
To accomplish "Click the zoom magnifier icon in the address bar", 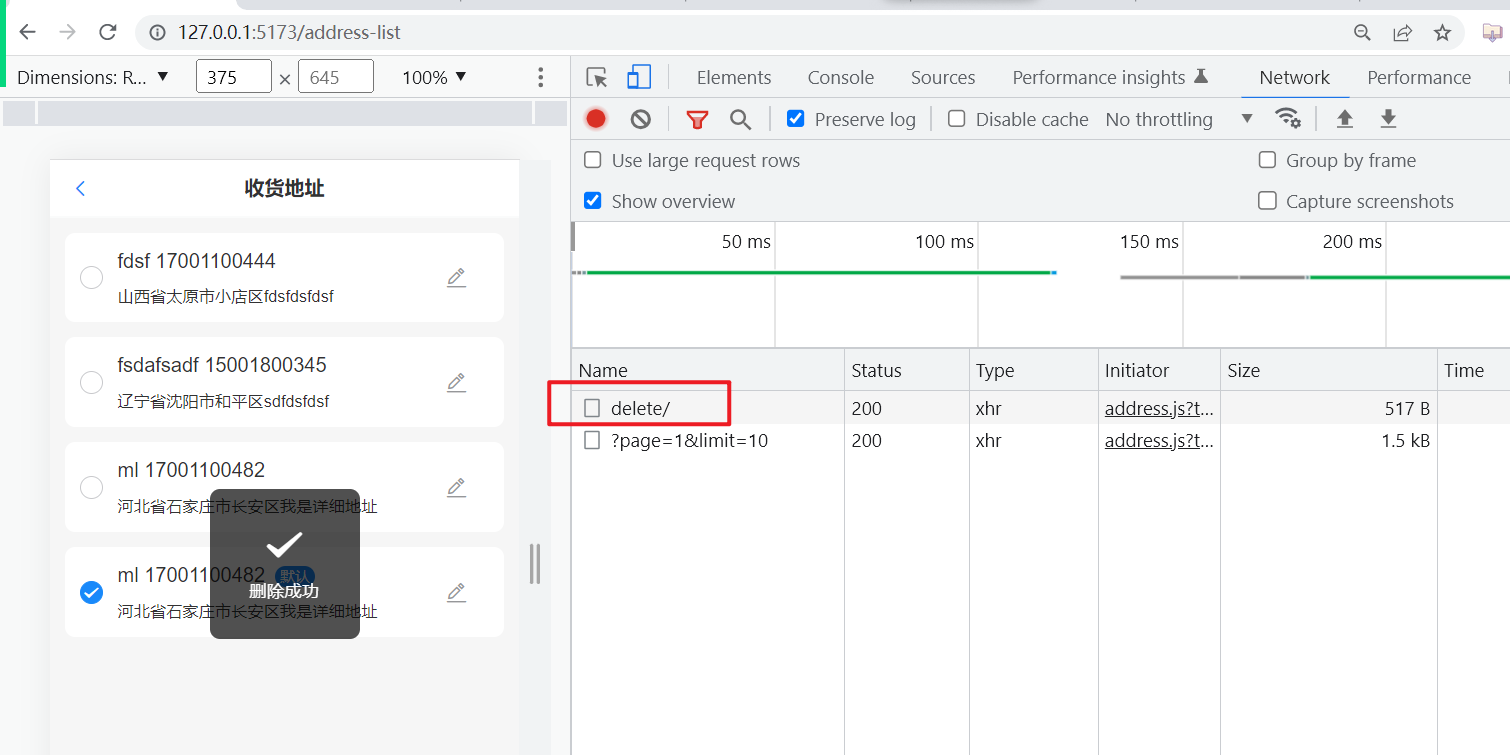I will tap(1362, 33).
